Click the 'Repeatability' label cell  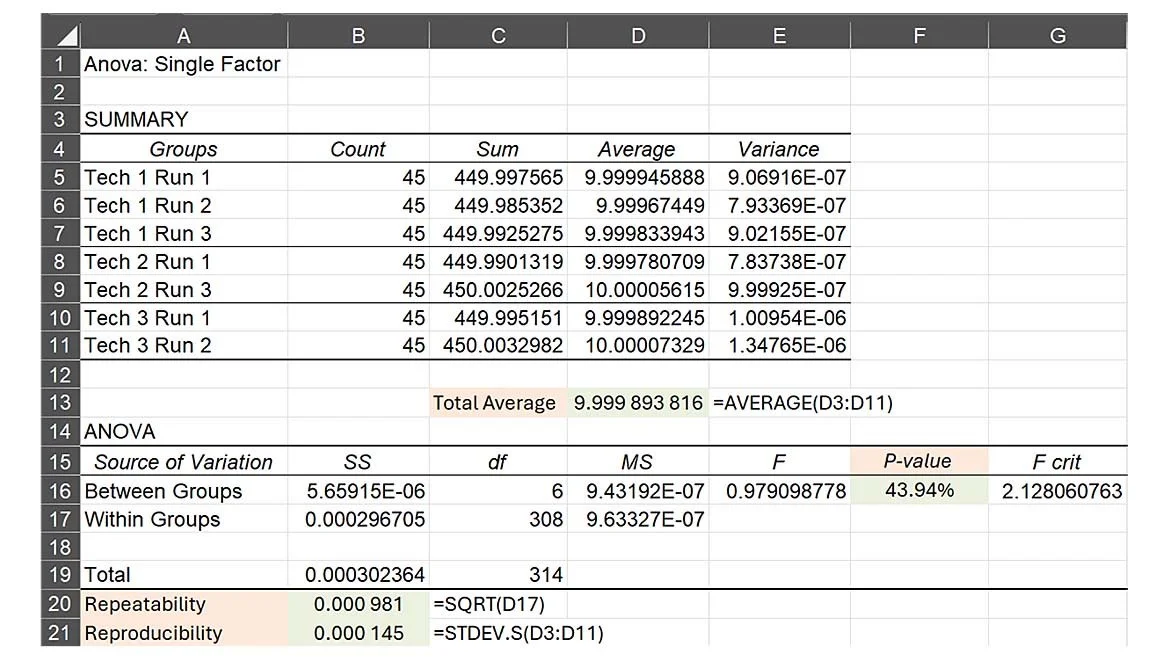184,604
